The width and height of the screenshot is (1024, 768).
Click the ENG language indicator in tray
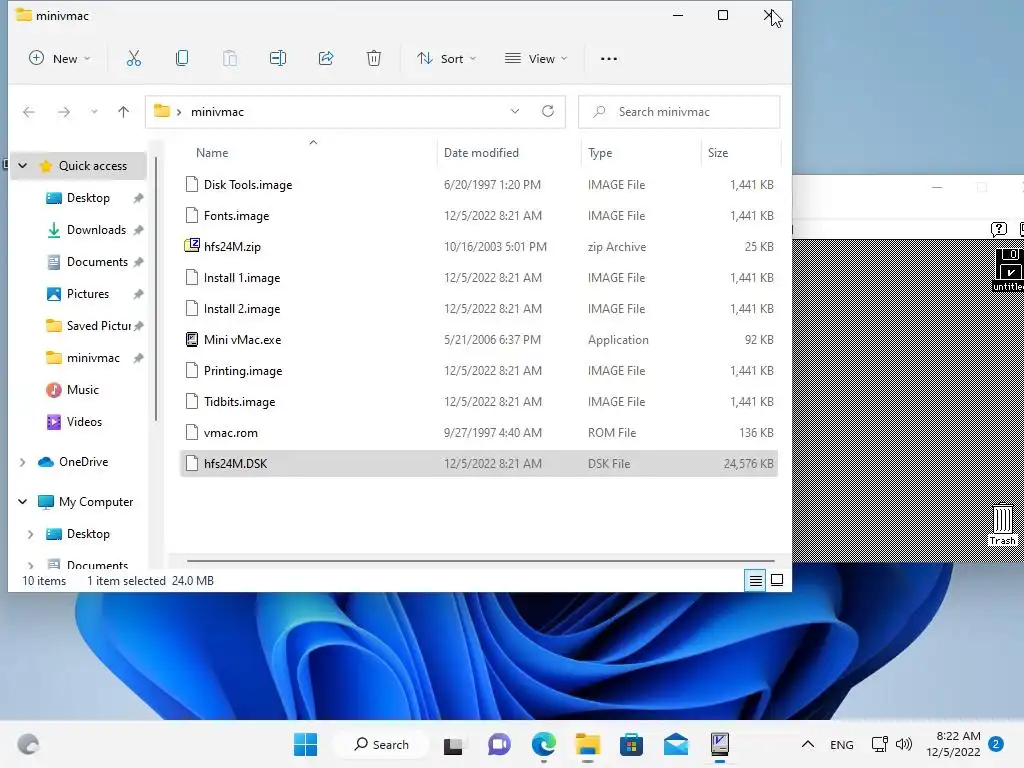coord(842,744)
